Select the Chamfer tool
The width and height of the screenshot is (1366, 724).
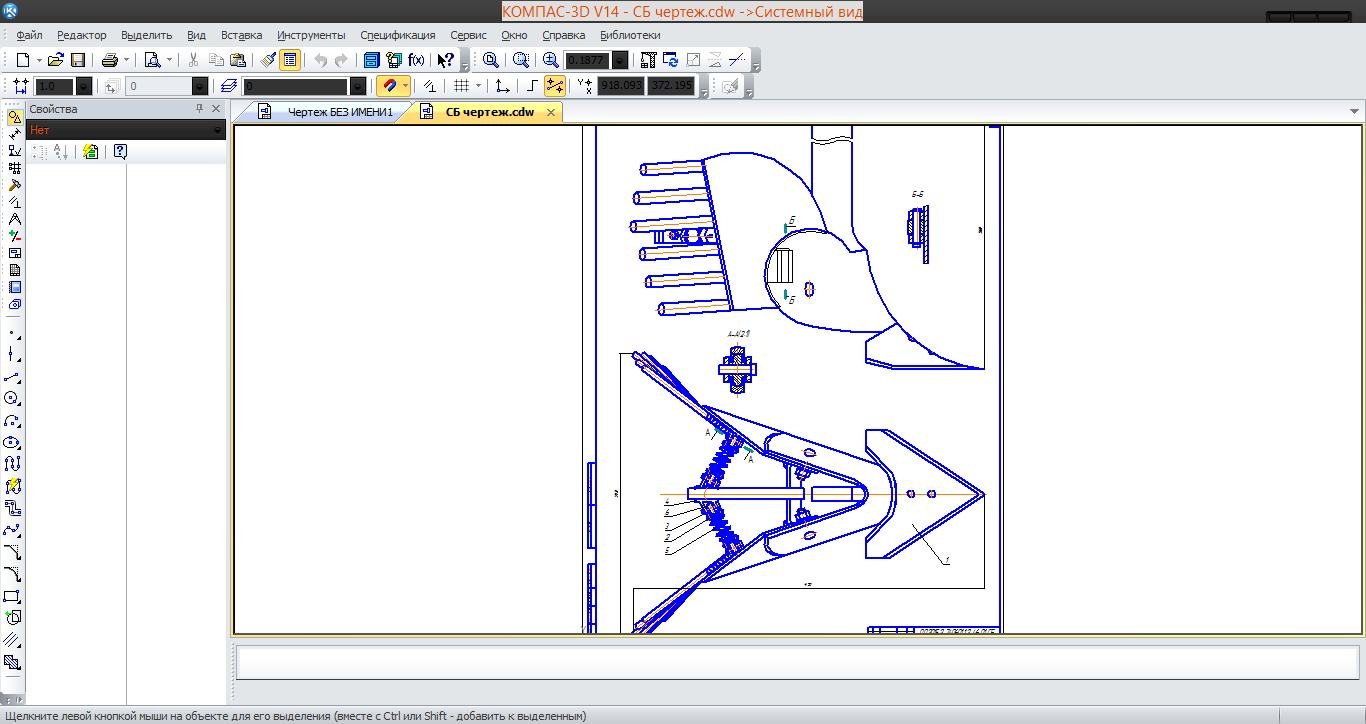[x=13, y=552]
